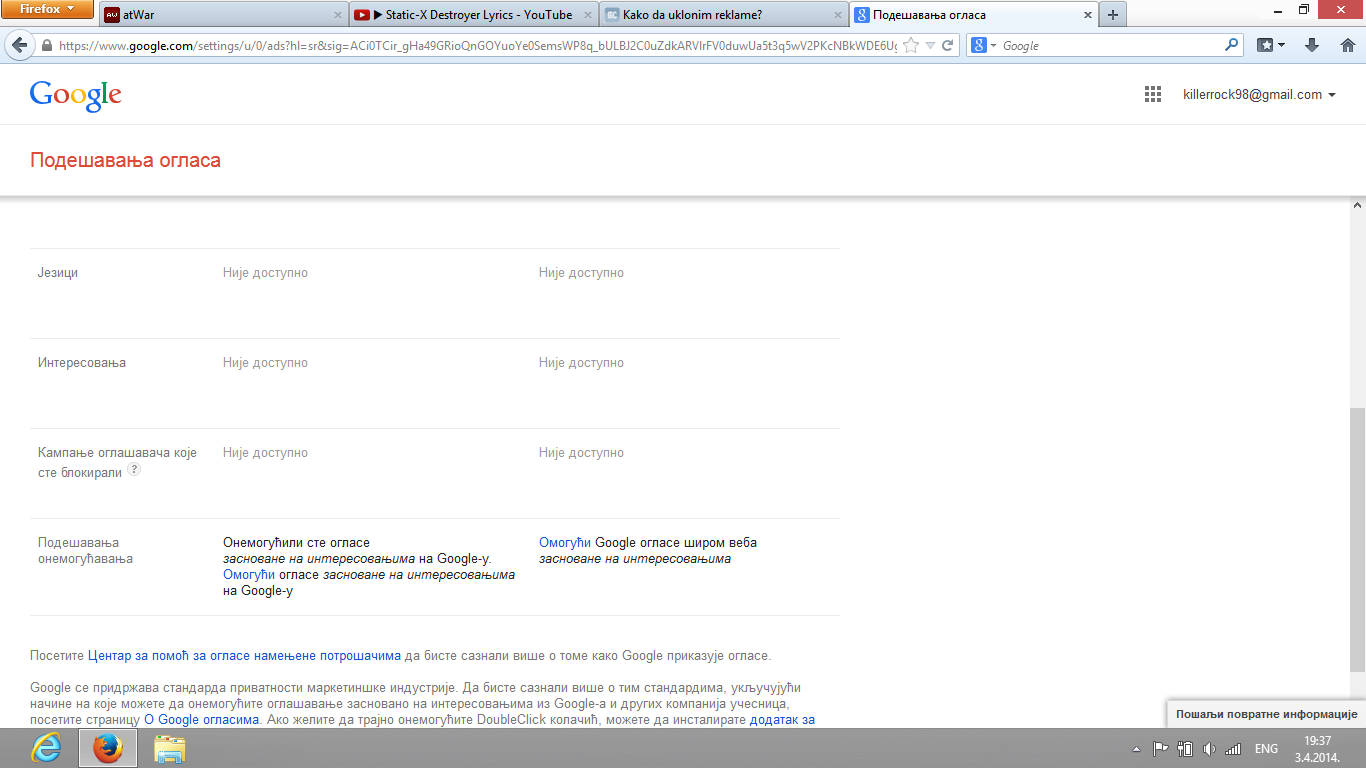Click the Пошаљи повратне информације button
The image size is (1366, 768).
pyautogui.click(x=1266, y=714)
